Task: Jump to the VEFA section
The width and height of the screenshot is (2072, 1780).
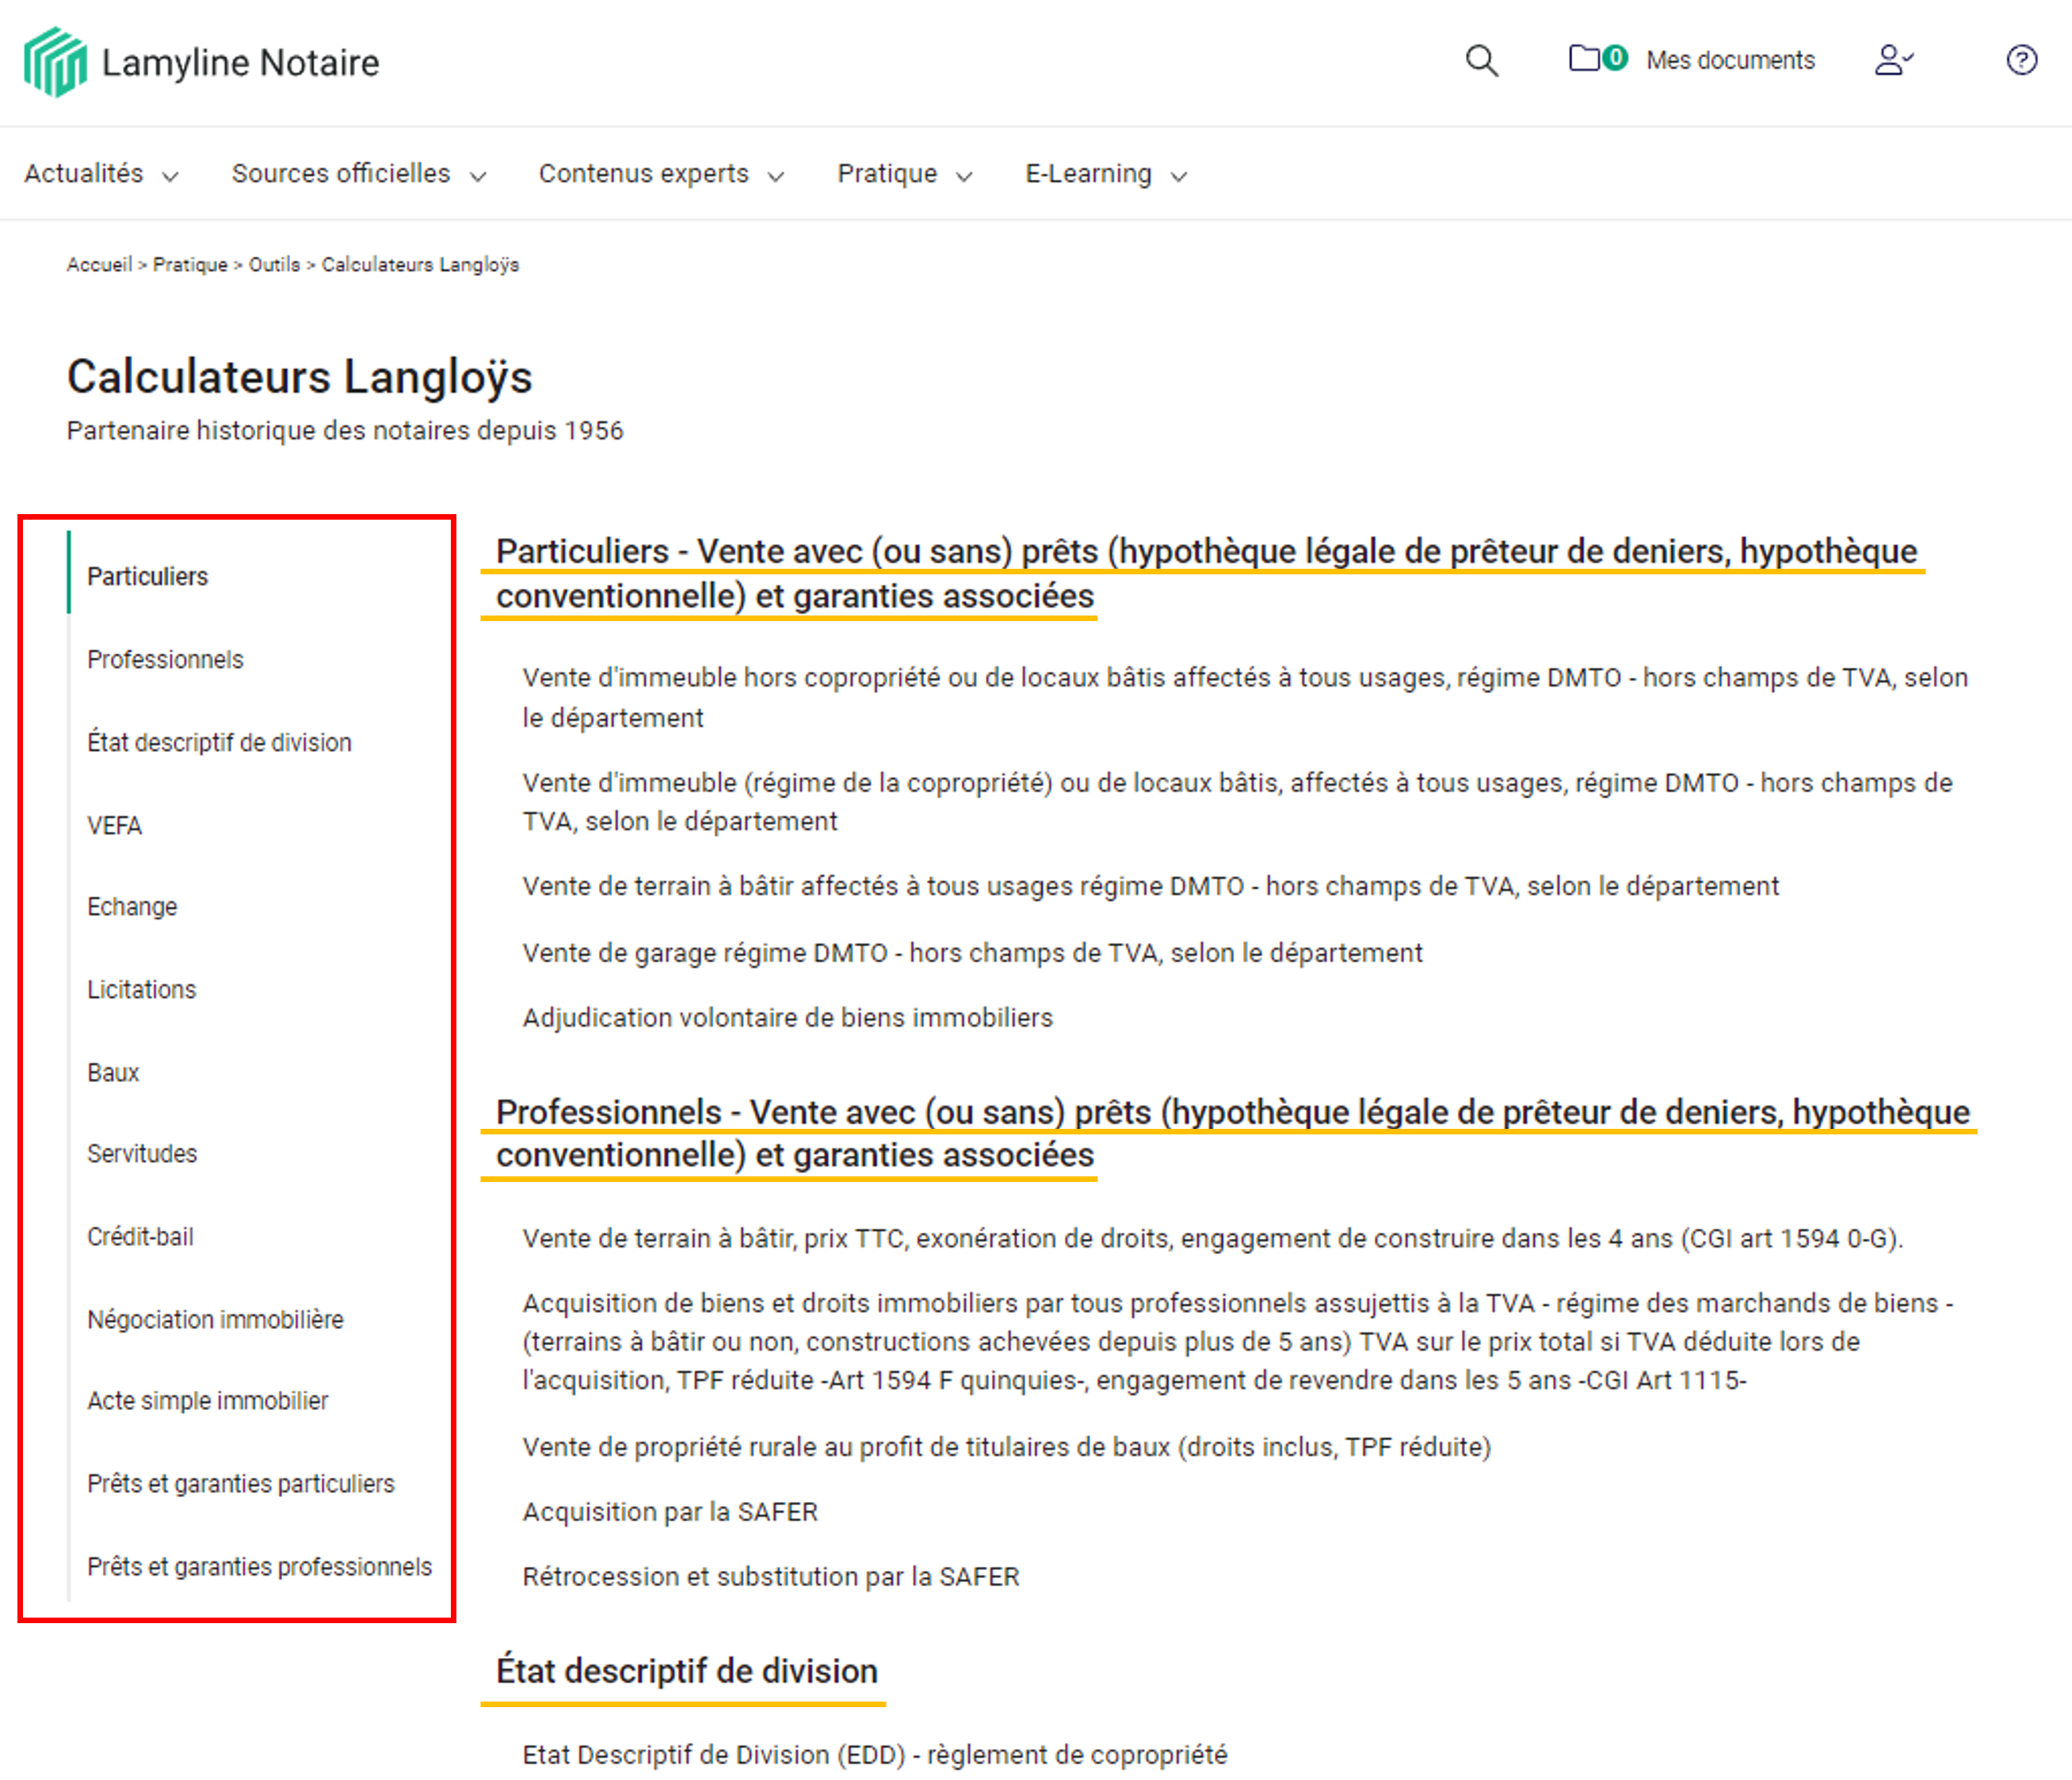Action: pyautogui.click(x=114, y=825)
